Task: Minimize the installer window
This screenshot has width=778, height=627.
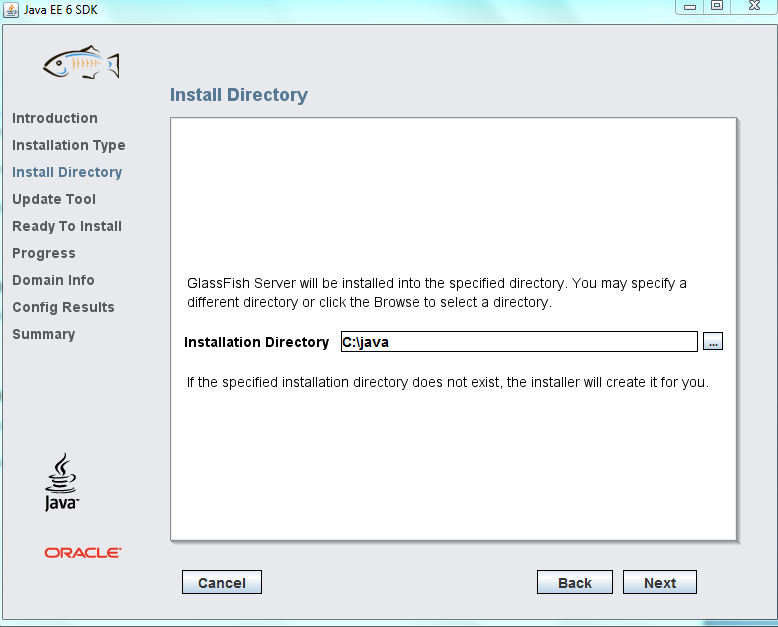Action: point(690,6)
